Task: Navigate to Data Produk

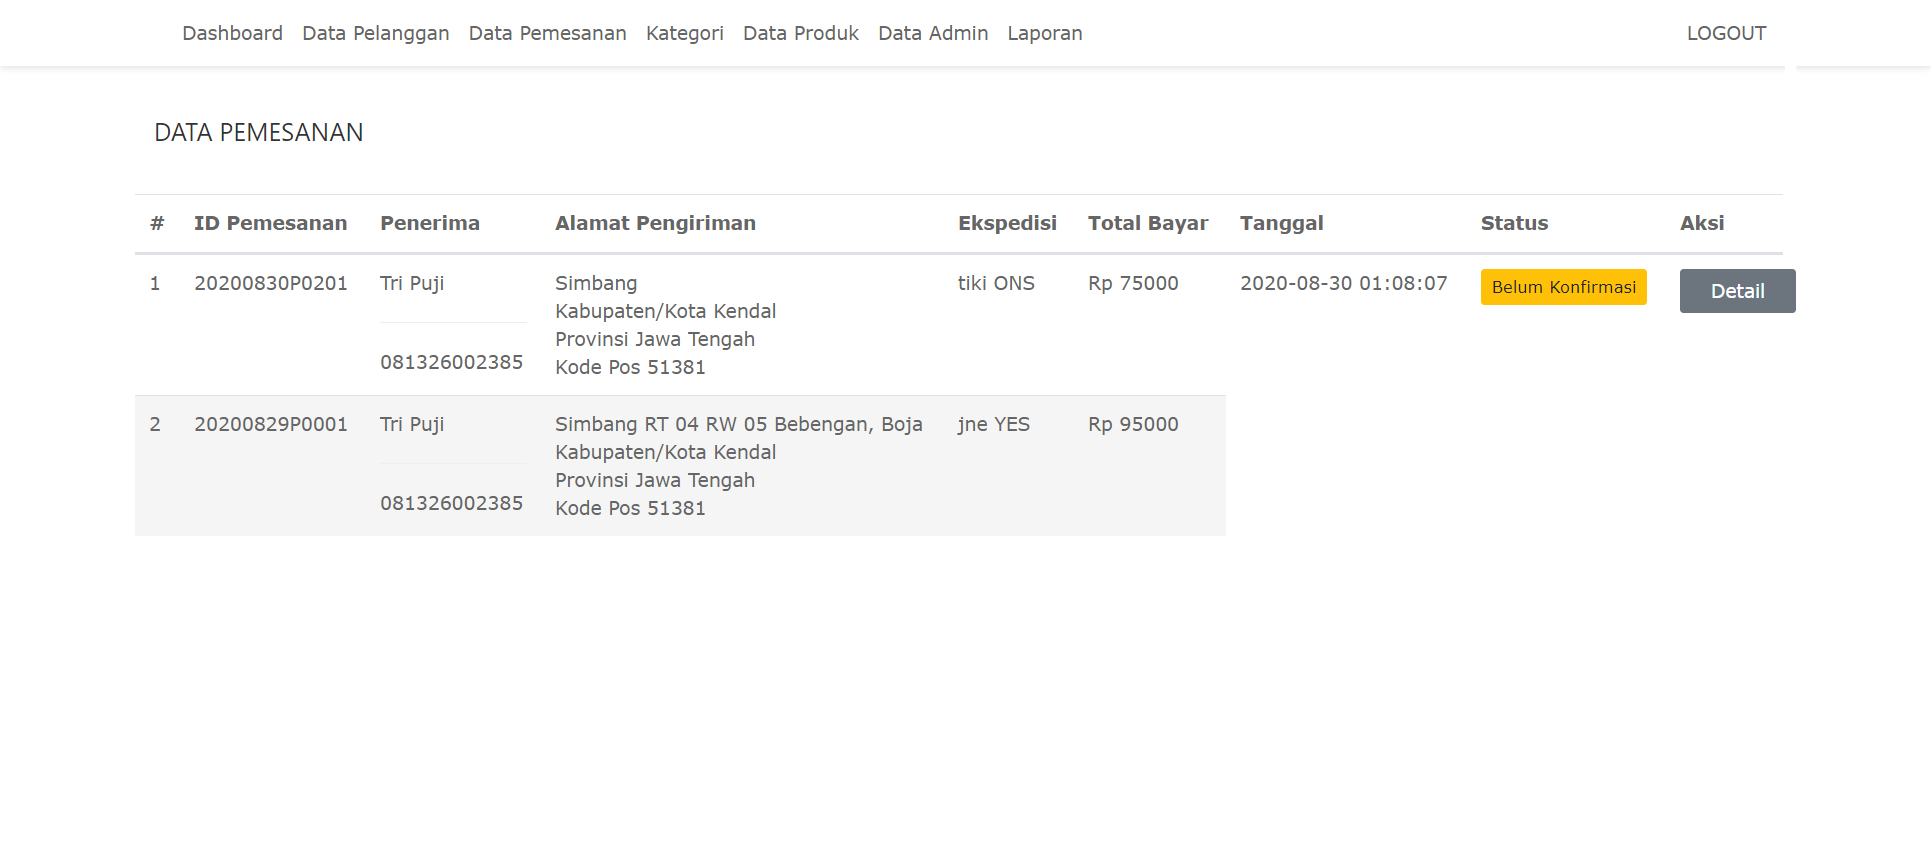Action: [x=800, y=33]
